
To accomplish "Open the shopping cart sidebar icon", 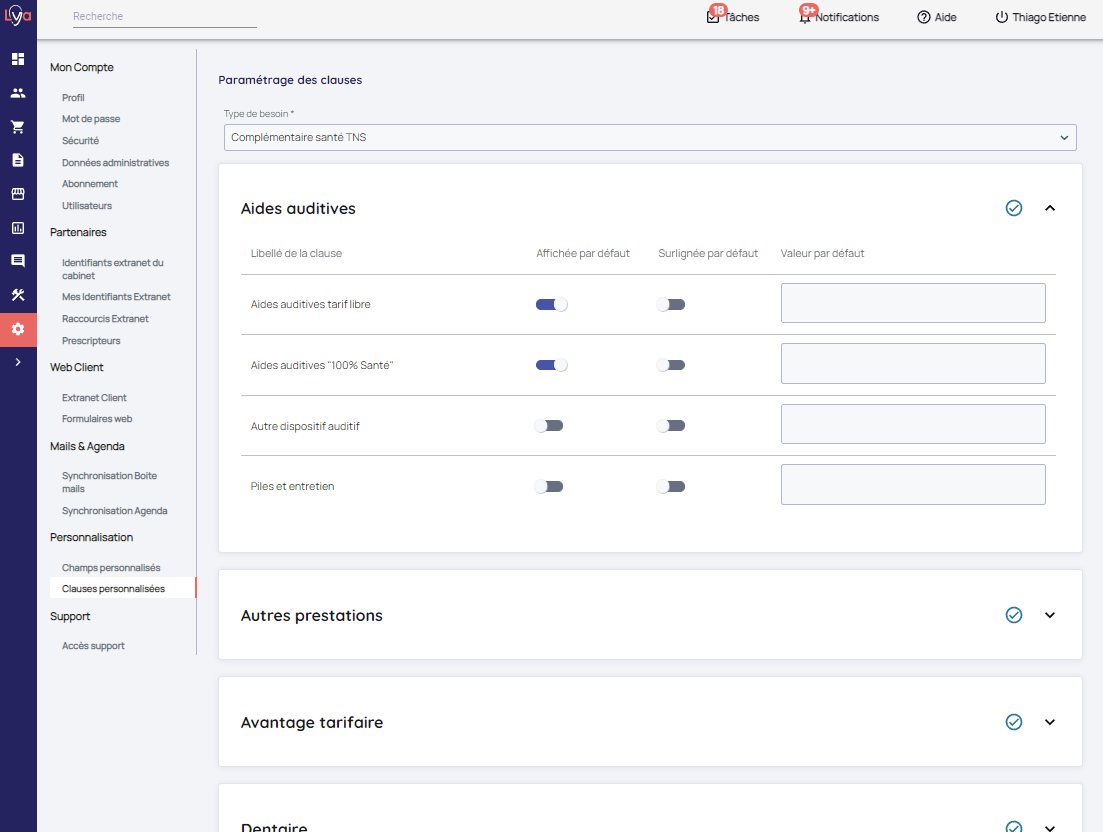I will (x=18, y=127).
